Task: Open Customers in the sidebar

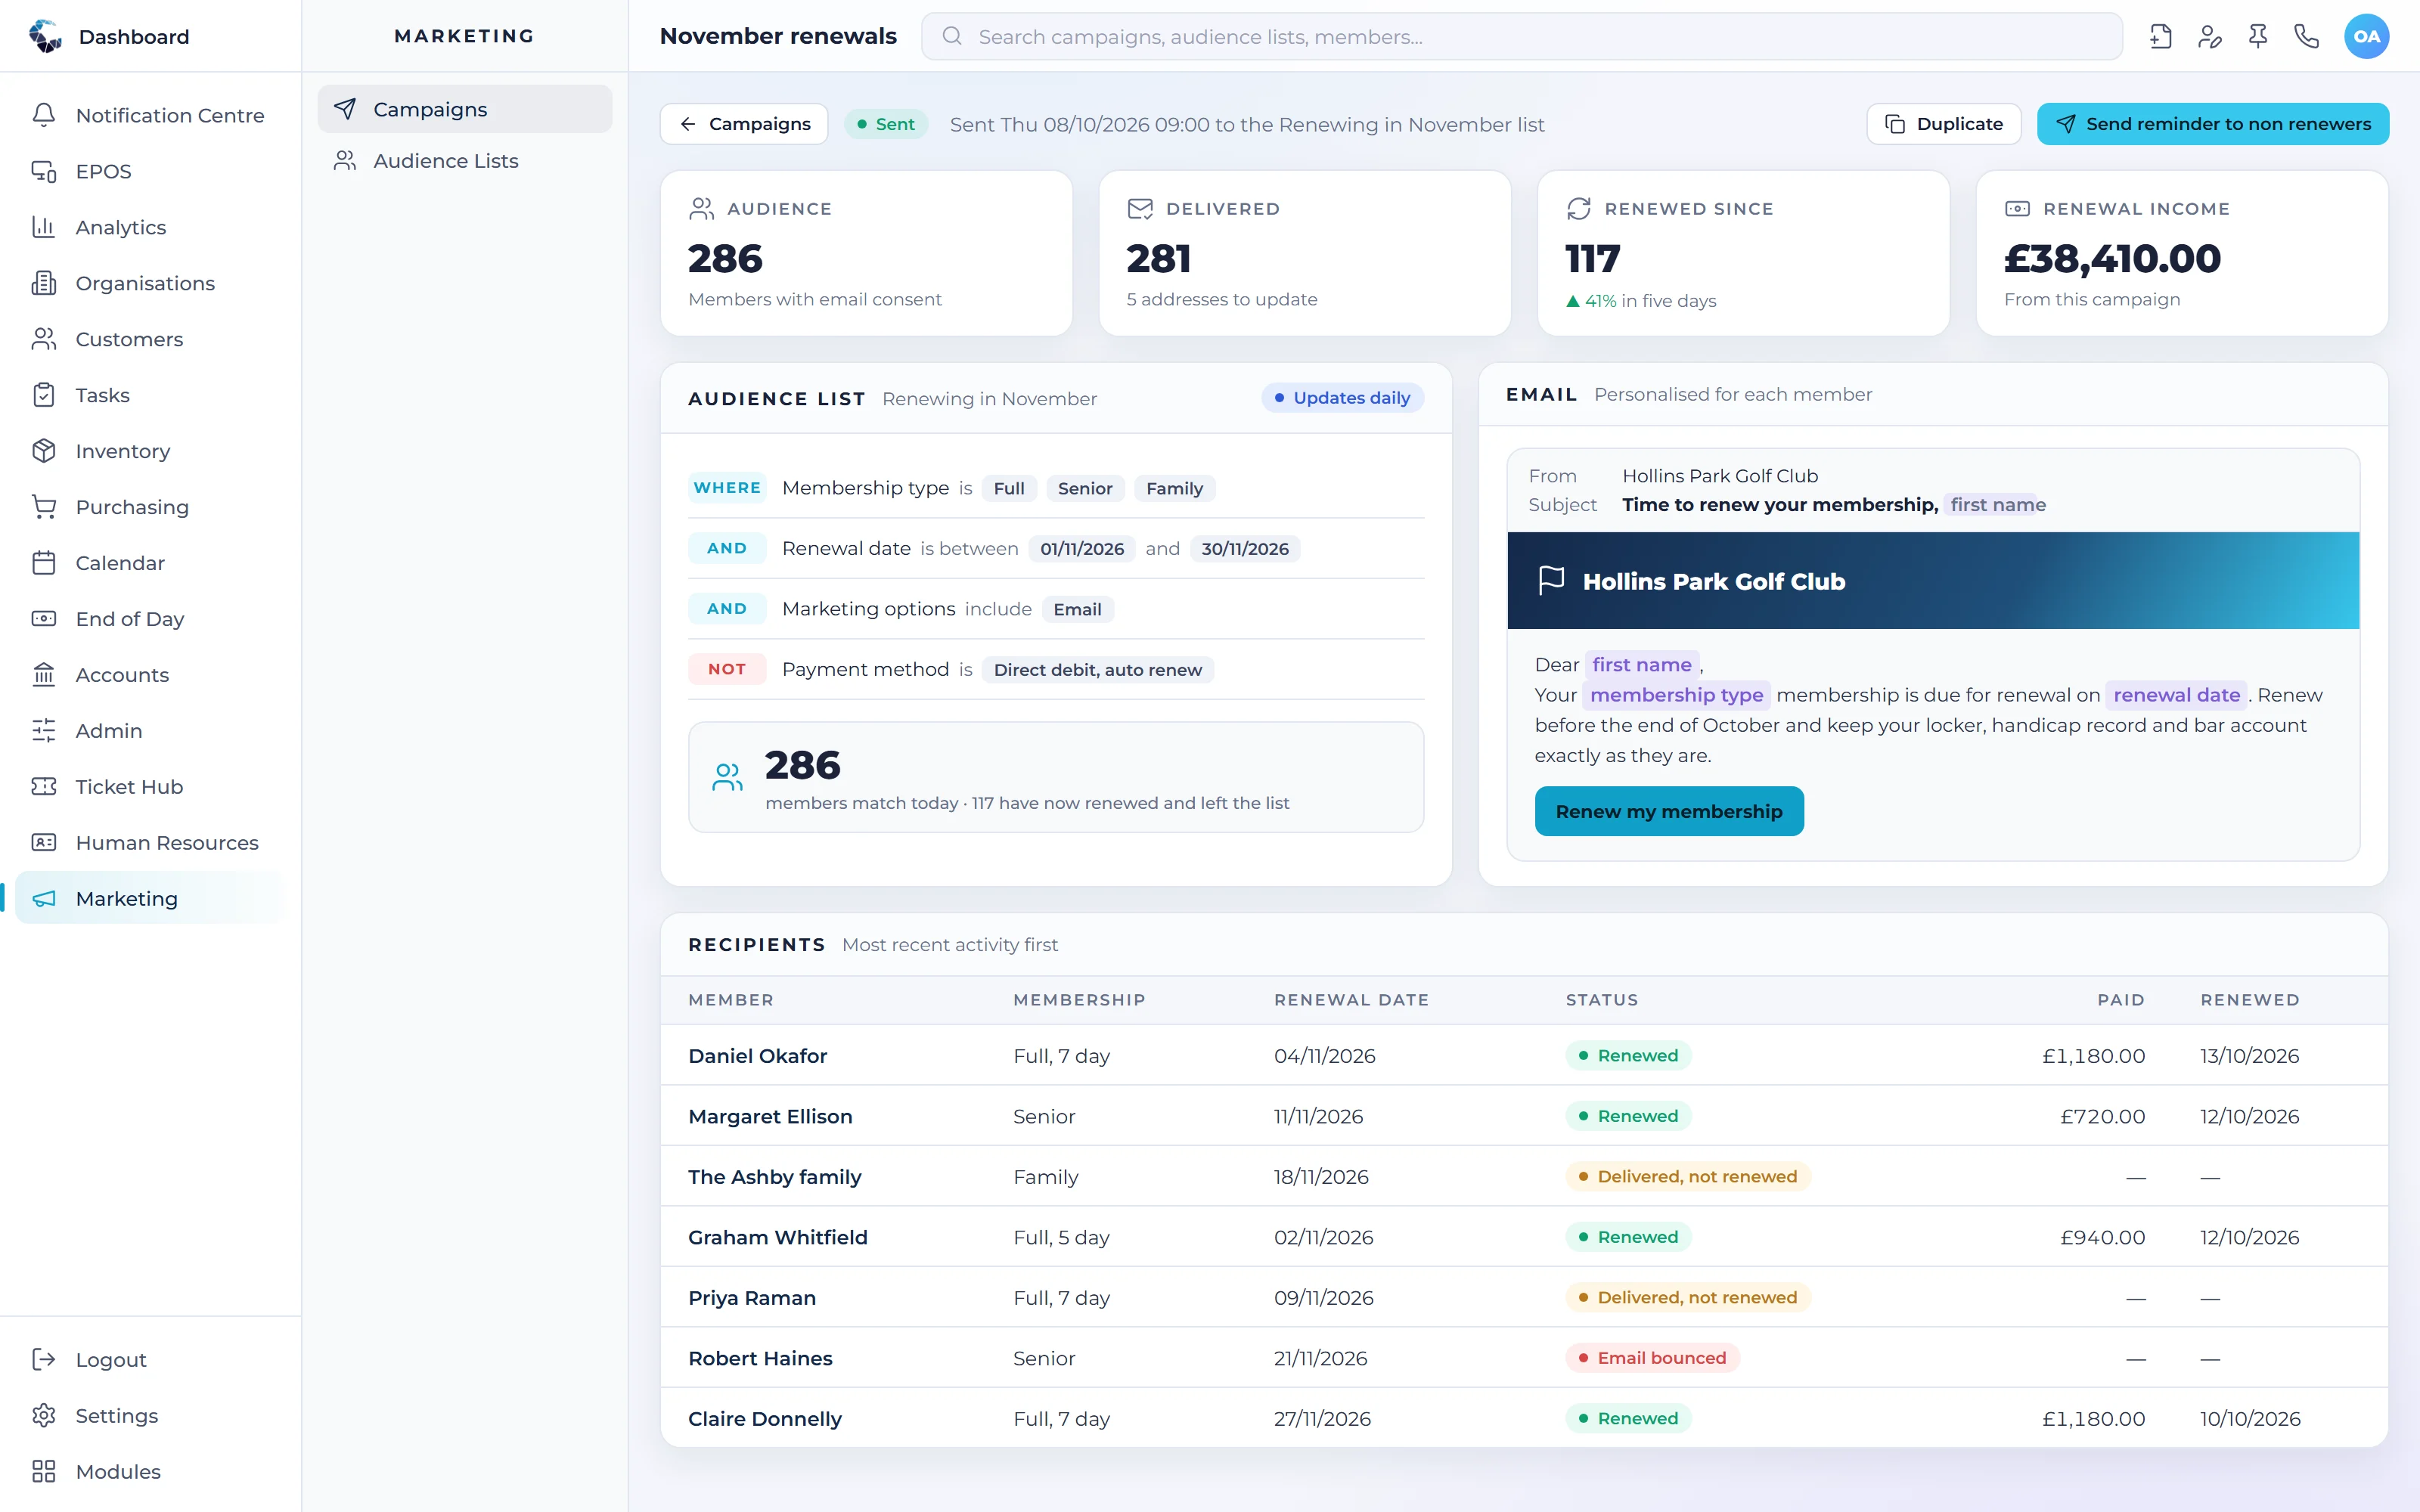Action: coord(150,339)
